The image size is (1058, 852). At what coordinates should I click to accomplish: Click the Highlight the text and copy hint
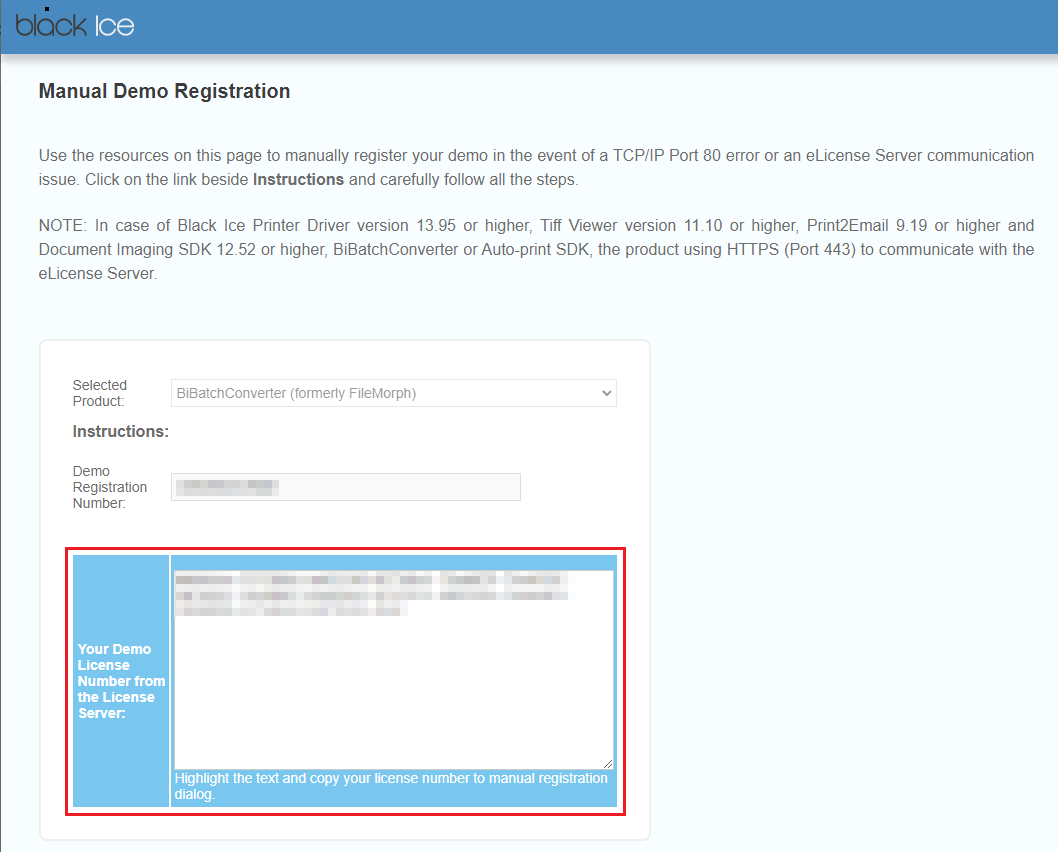391,786
